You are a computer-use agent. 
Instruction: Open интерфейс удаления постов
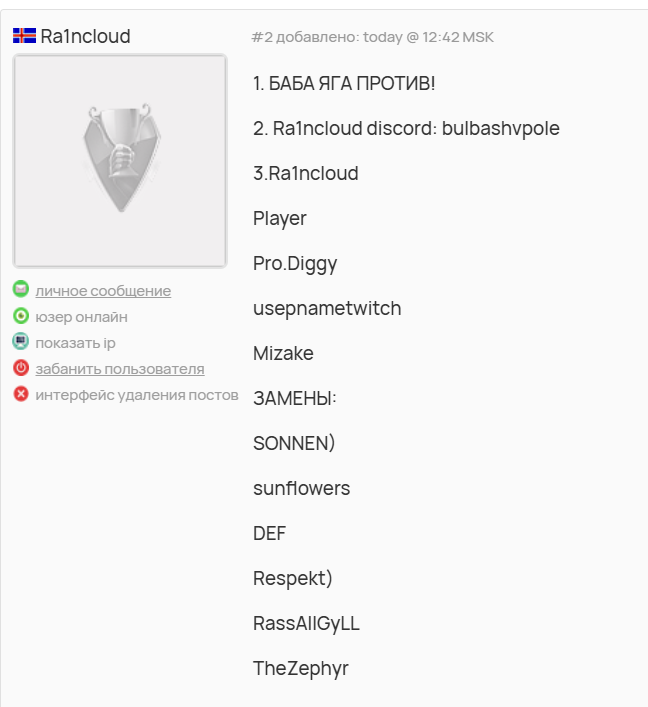(x=137, y=395)
